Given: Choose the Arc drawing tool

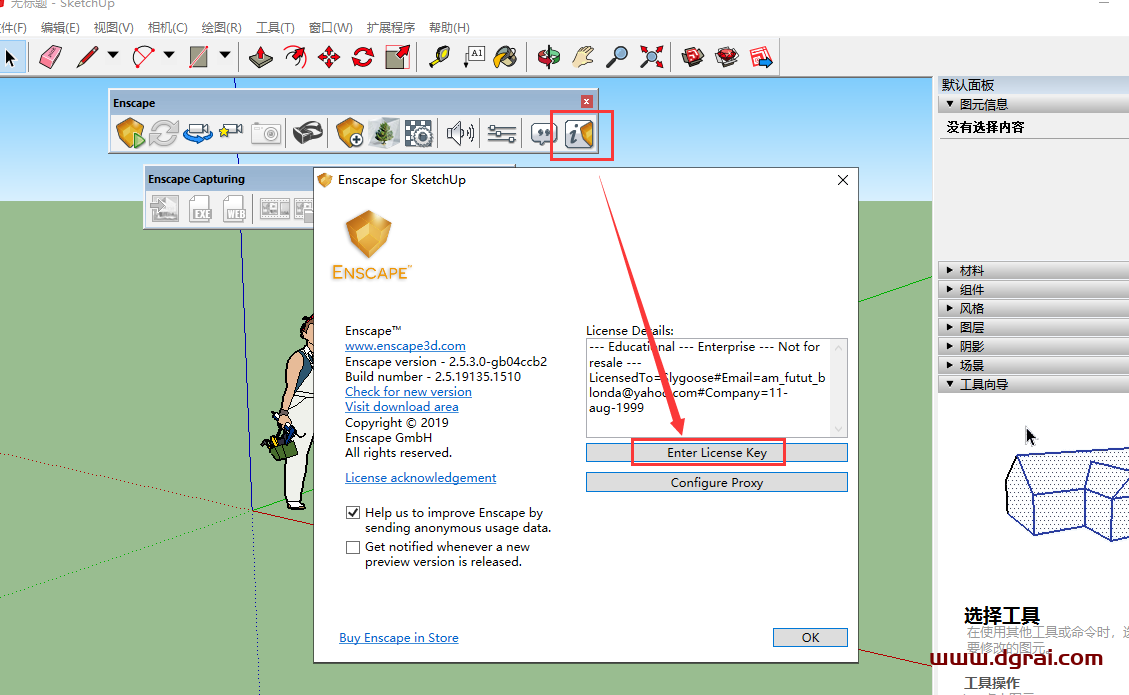Looking at the screenshot, I should (x=143, y=57).
